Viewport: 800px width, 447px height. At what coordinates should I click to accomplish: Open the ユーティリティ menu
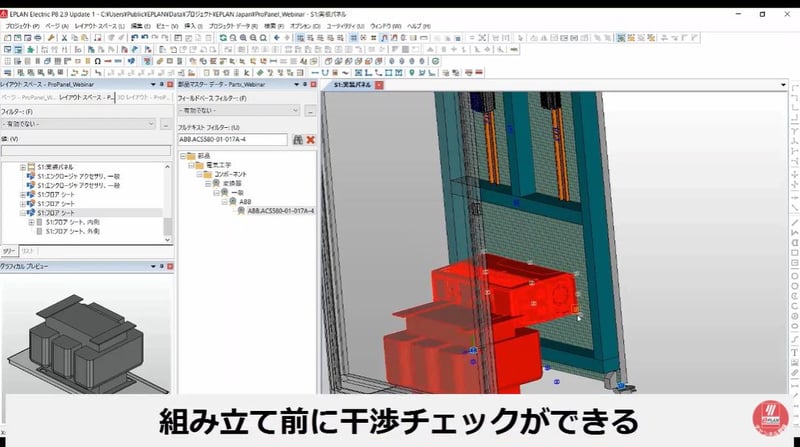345,26
